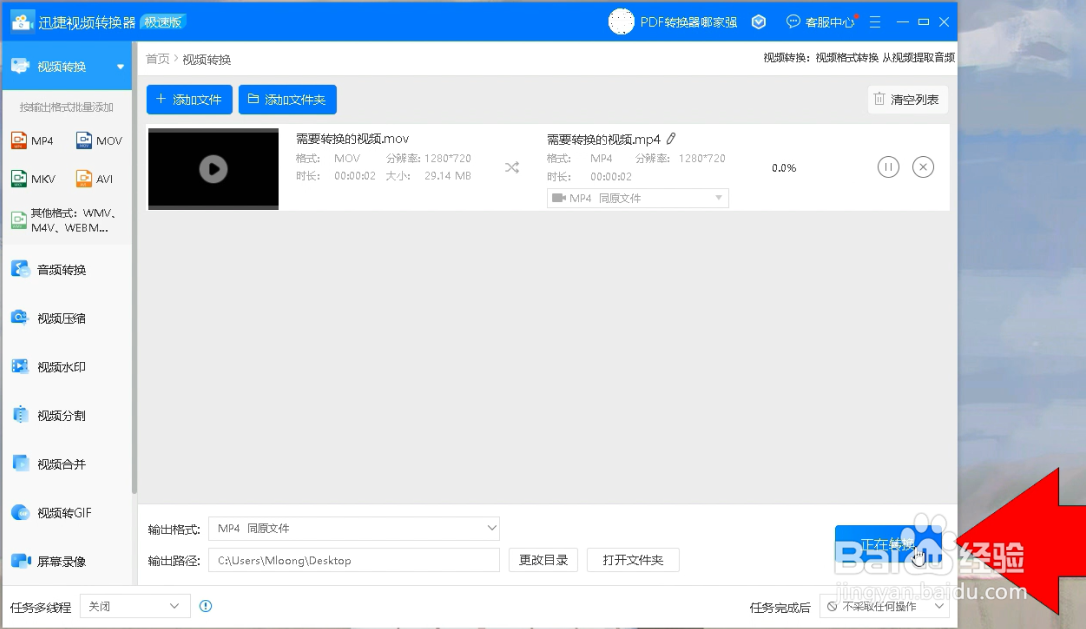Clear the list with 清空列表 button
The image size is (1086, 629).
tap(906, 99)
